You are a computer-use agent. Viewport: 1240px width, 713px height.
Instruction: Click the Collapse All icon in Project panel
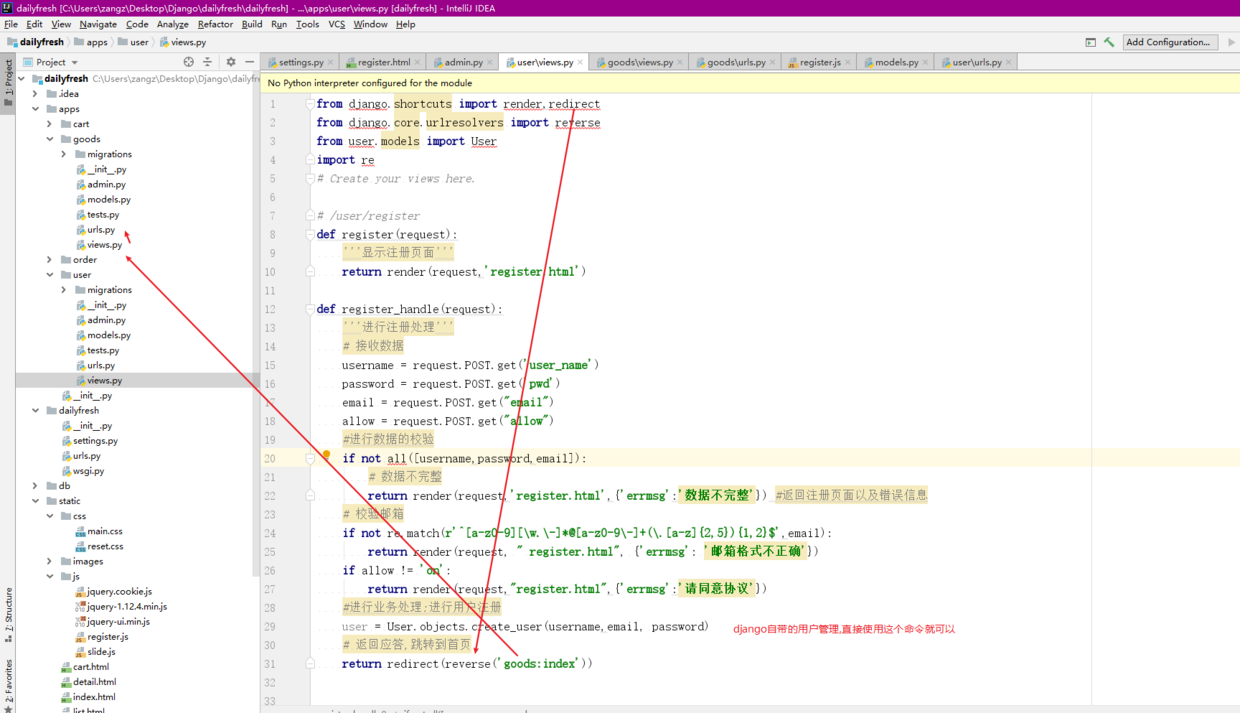(x=208, y=62)
